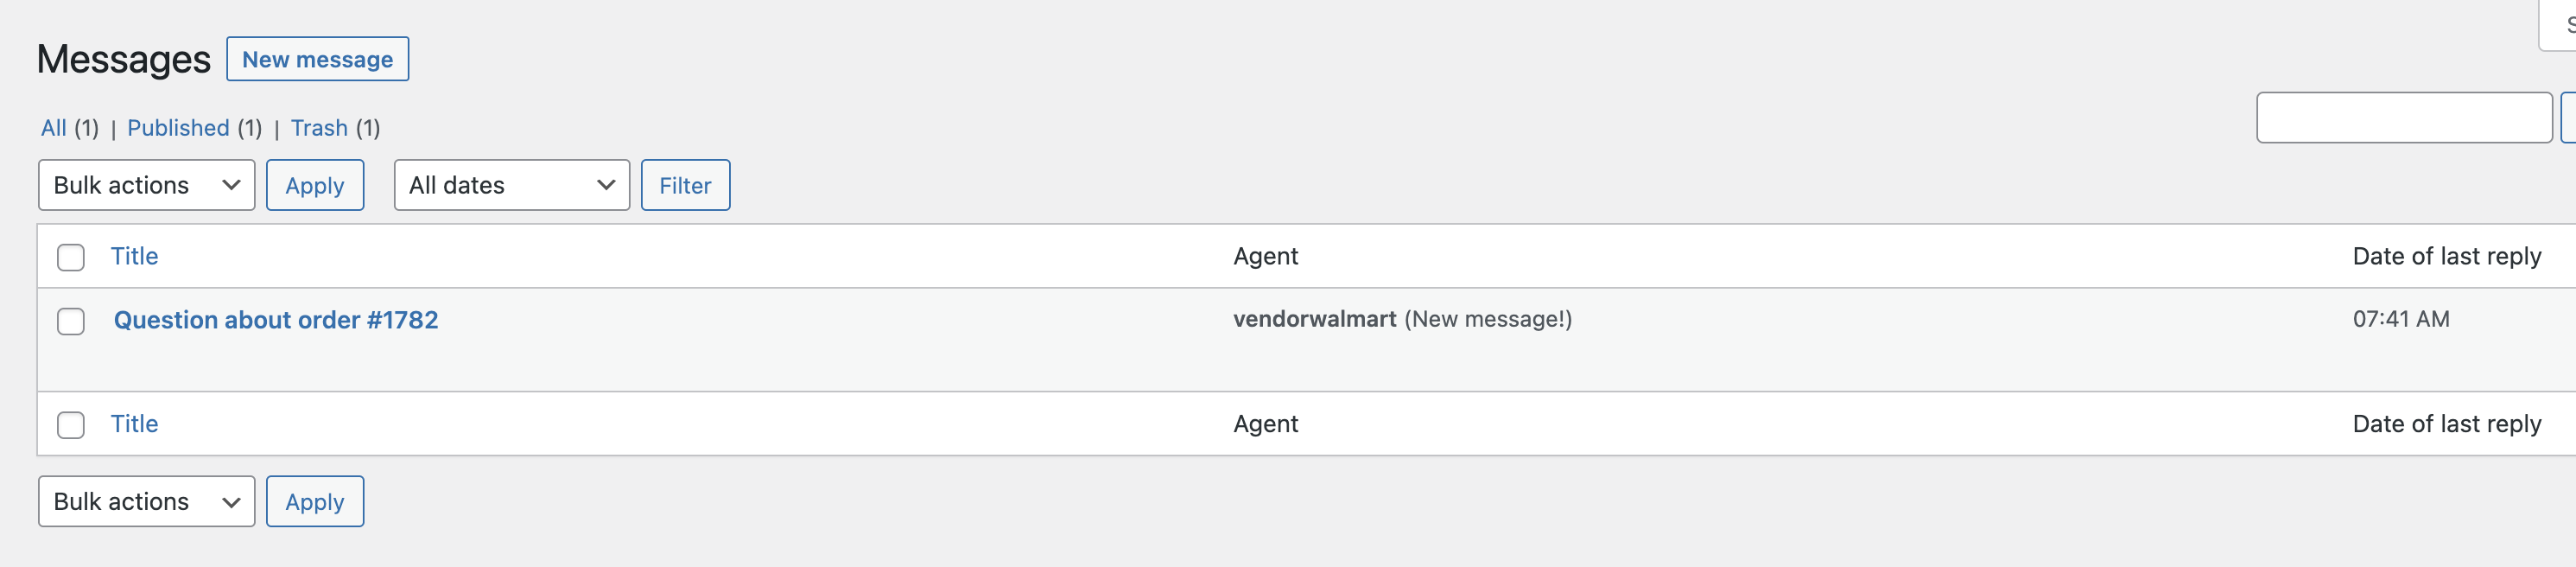Expand the bottom Bulk actions dropdown

146,501
